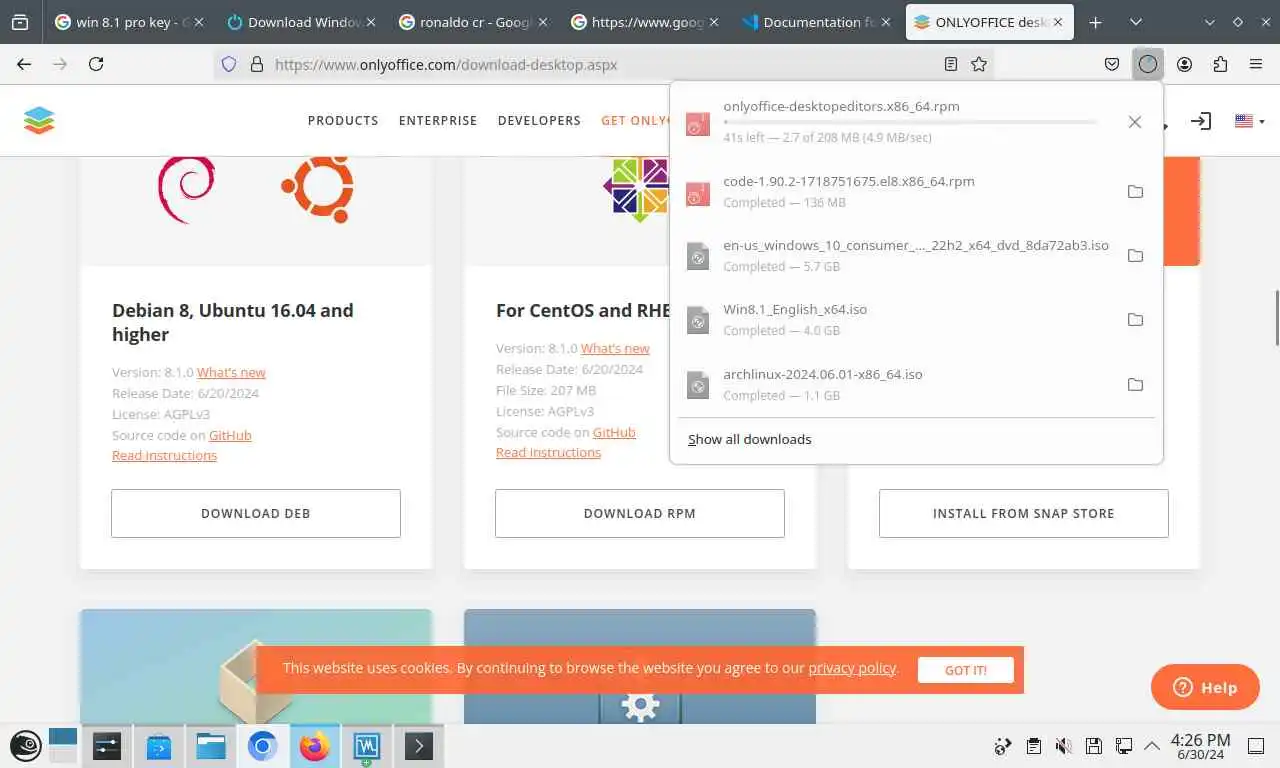
Task: Open DEVELOPERS menu
Action: [x=539, y=120]
